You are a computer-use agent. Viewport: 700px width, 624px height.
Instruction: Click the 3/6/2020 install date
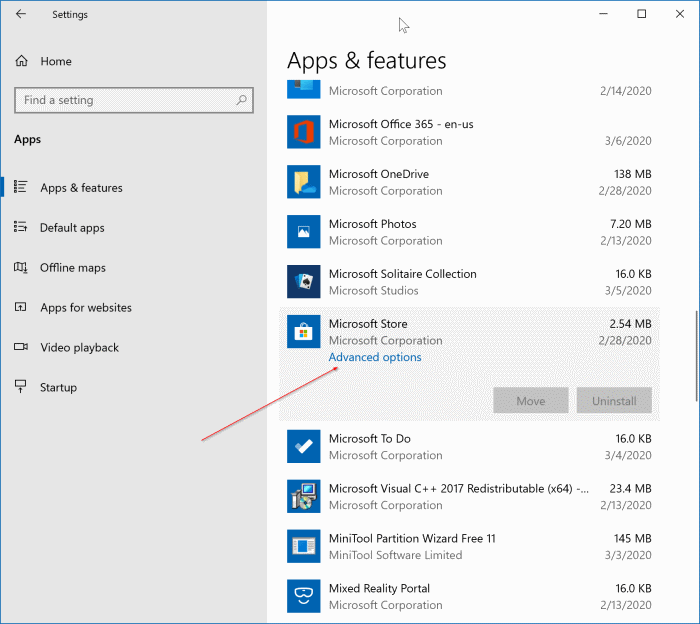pos(628,141)
